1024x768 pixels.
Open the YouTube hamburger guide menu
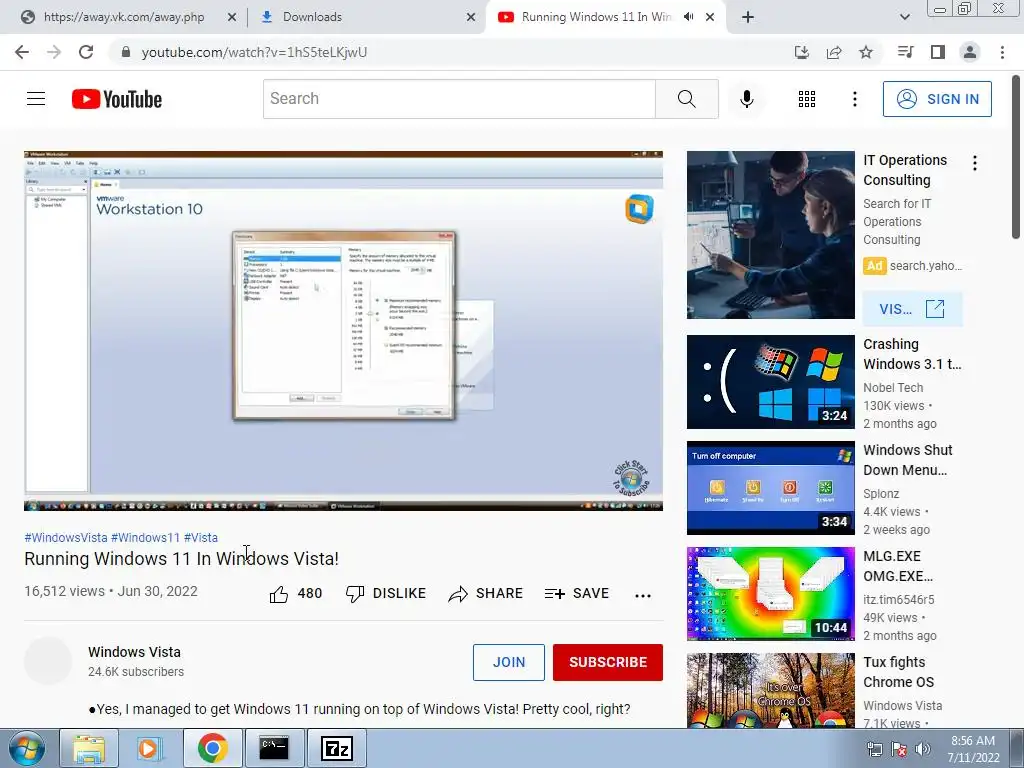36,99
